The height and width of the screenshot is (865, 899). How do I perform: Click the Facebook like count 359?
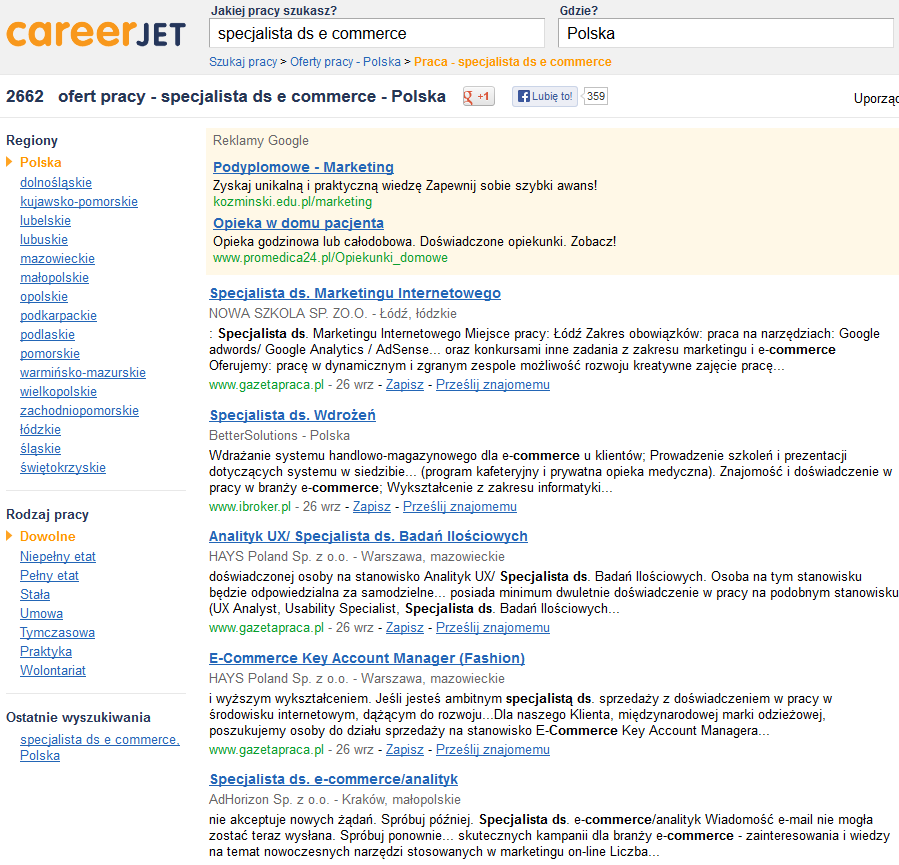point(596,96)
